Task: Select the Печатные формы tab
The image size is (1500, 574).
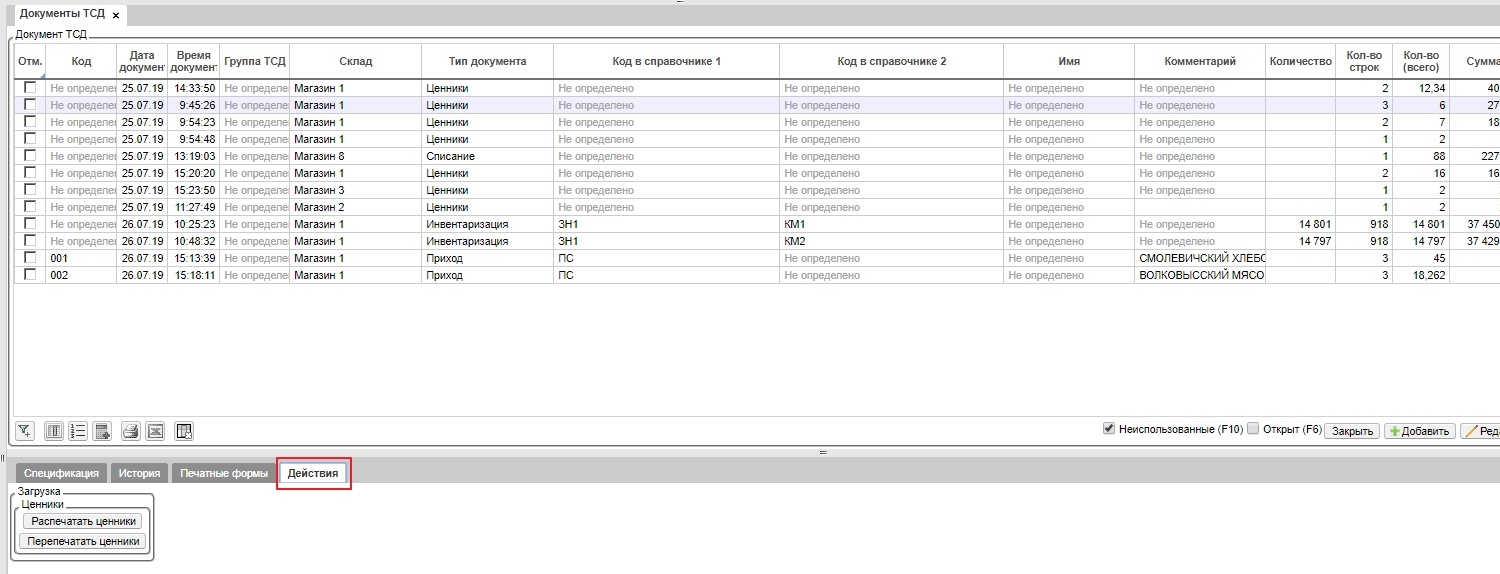Action: coord(224,473)
